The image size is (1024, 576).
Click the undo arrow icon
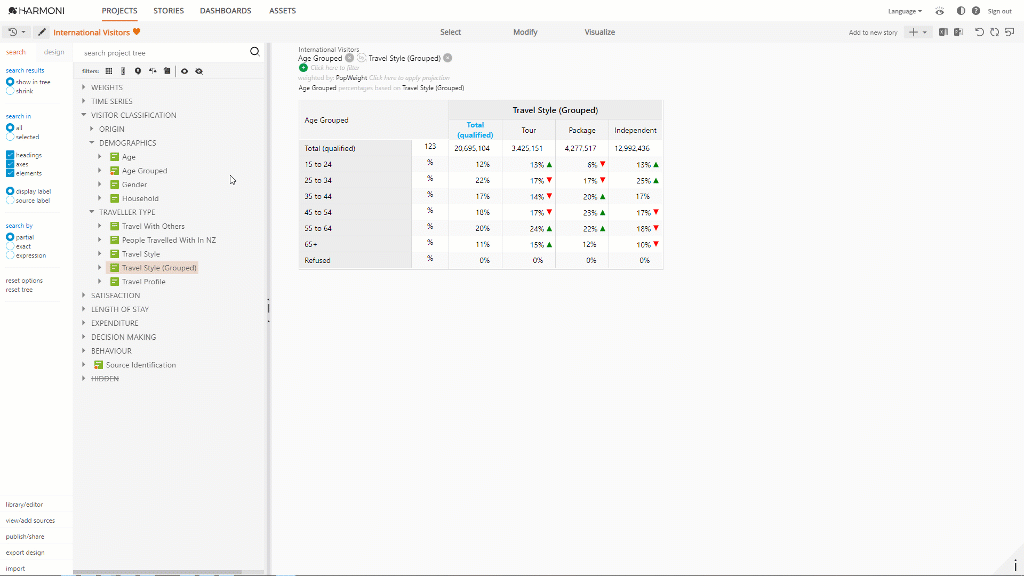tap(979, 32)
